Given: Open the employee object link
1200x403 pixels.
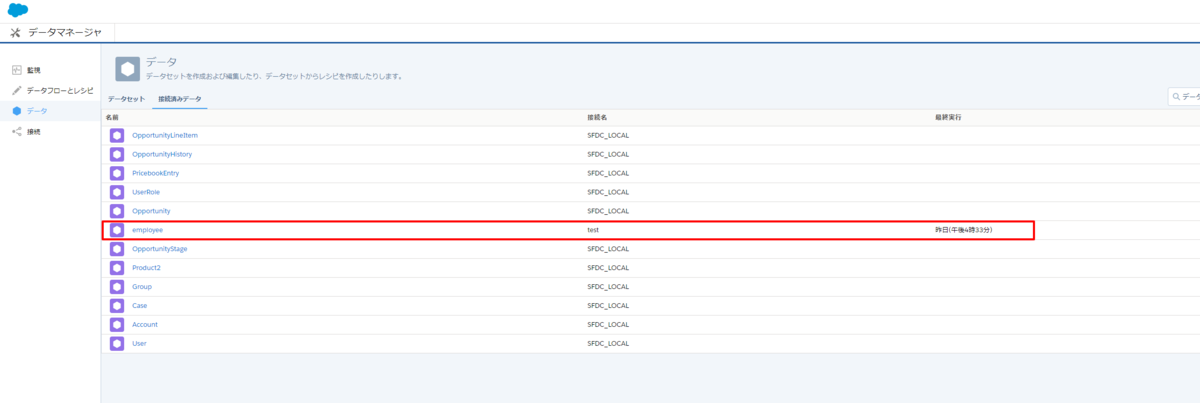Looking at the screenshot, I should click(147, 230).
